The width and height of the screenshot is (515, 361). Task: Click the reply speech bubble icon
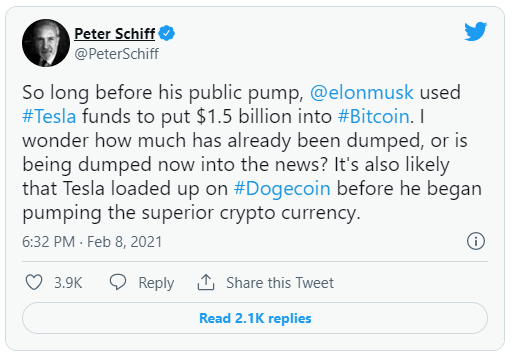(x=118, y=282)
